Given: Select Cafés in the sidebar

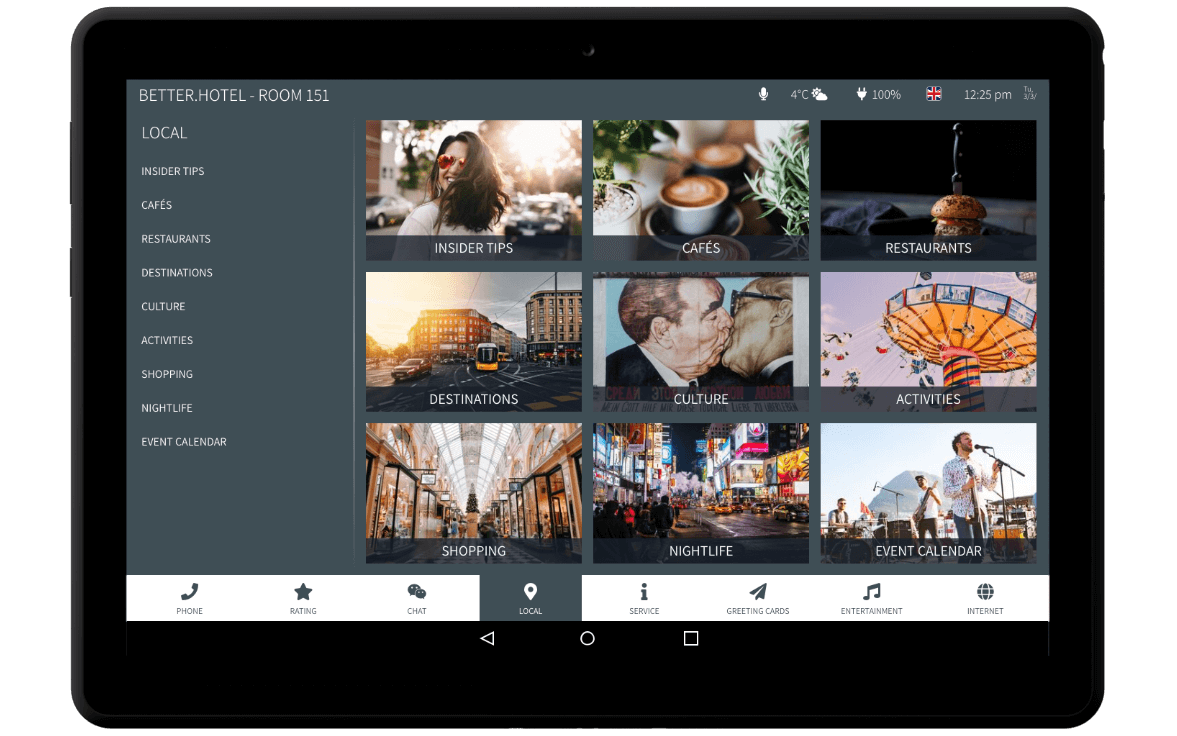Looking at the screenshot, I should pyautogui.click(x=156, y=205).
